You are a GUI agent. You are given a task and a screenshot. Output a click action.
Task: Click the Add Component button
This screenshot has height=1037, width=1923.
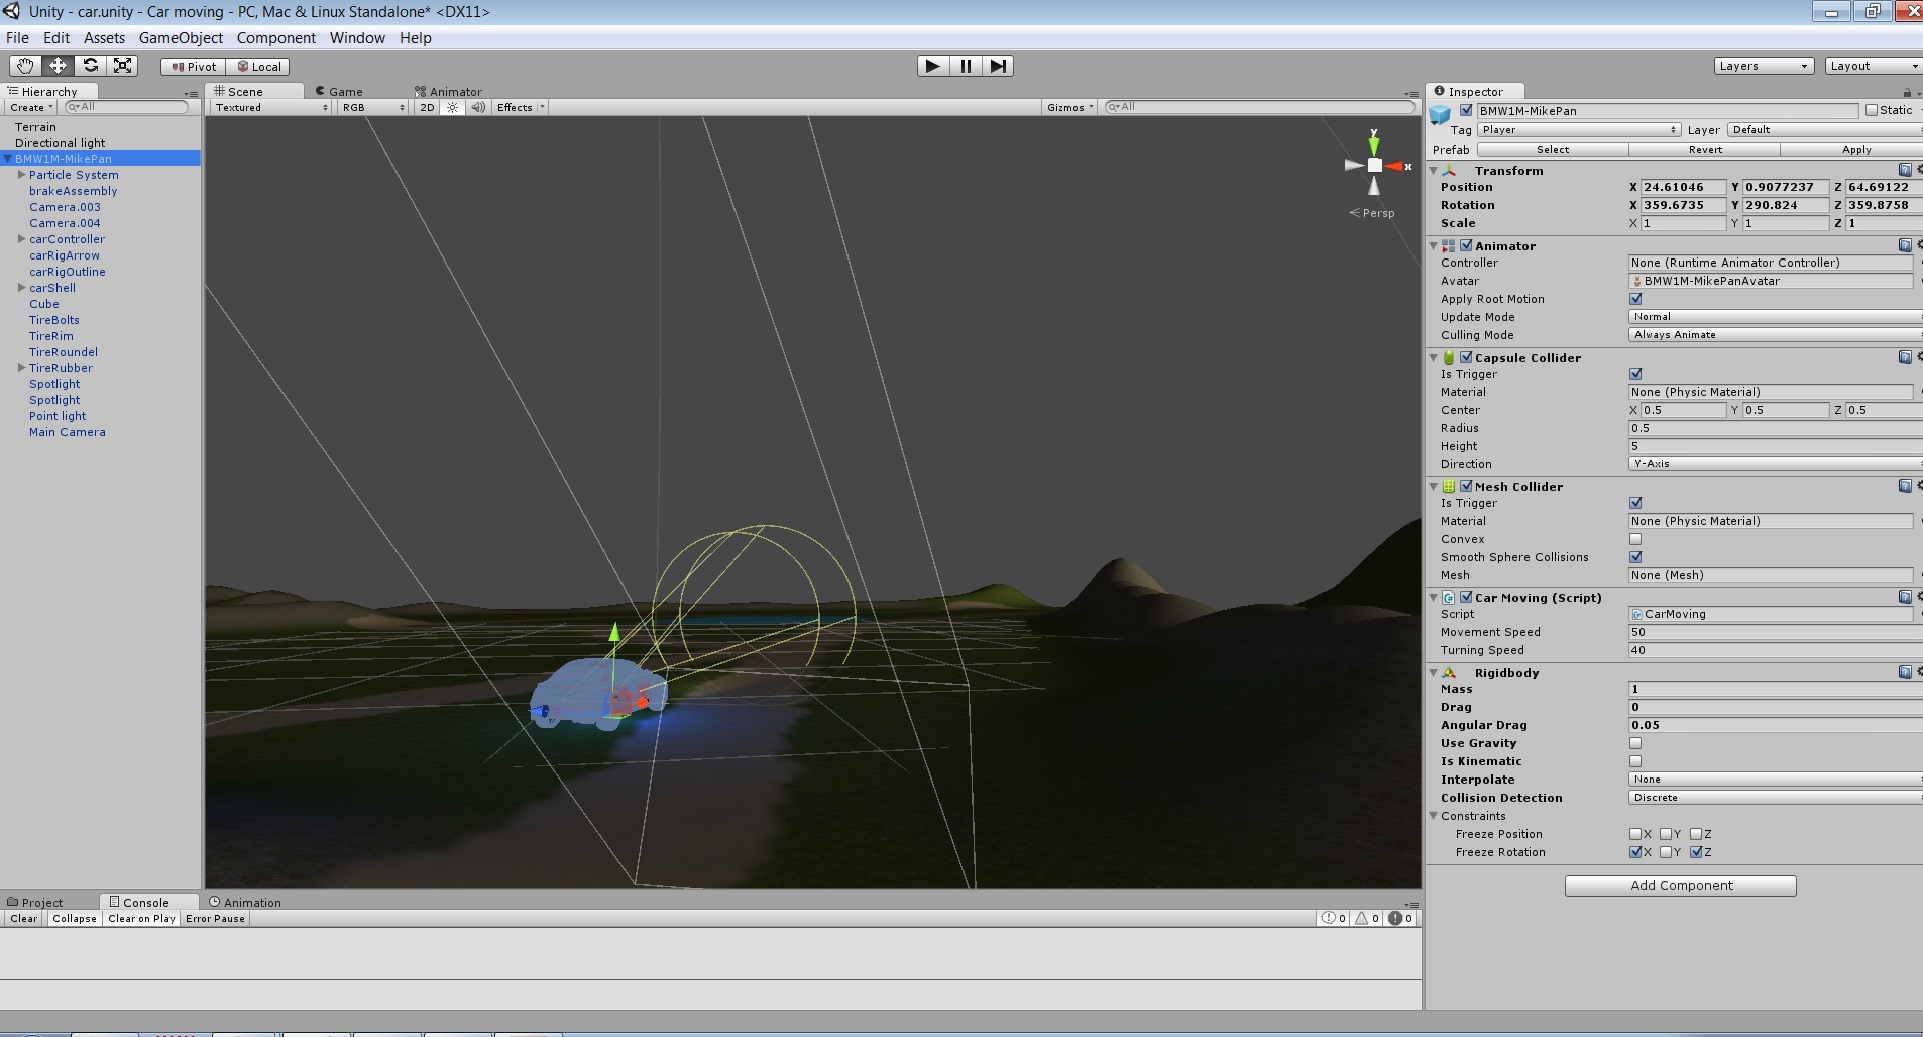point(1680,886)
